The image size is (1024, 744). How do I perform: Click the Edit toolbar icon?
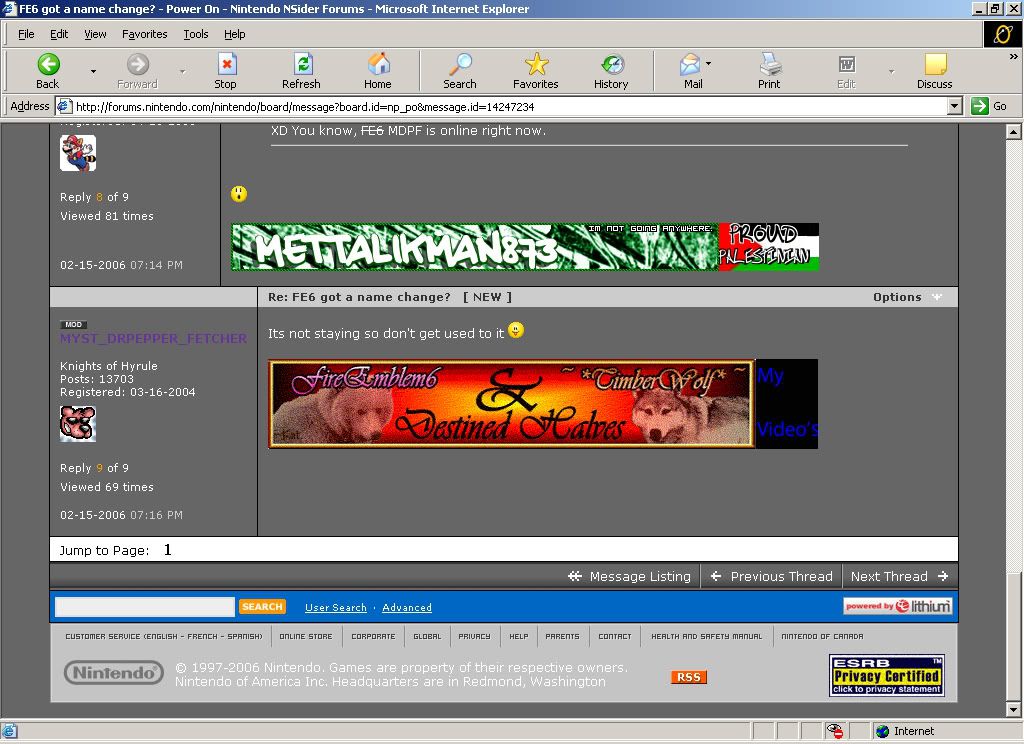(x=846, y=71)
